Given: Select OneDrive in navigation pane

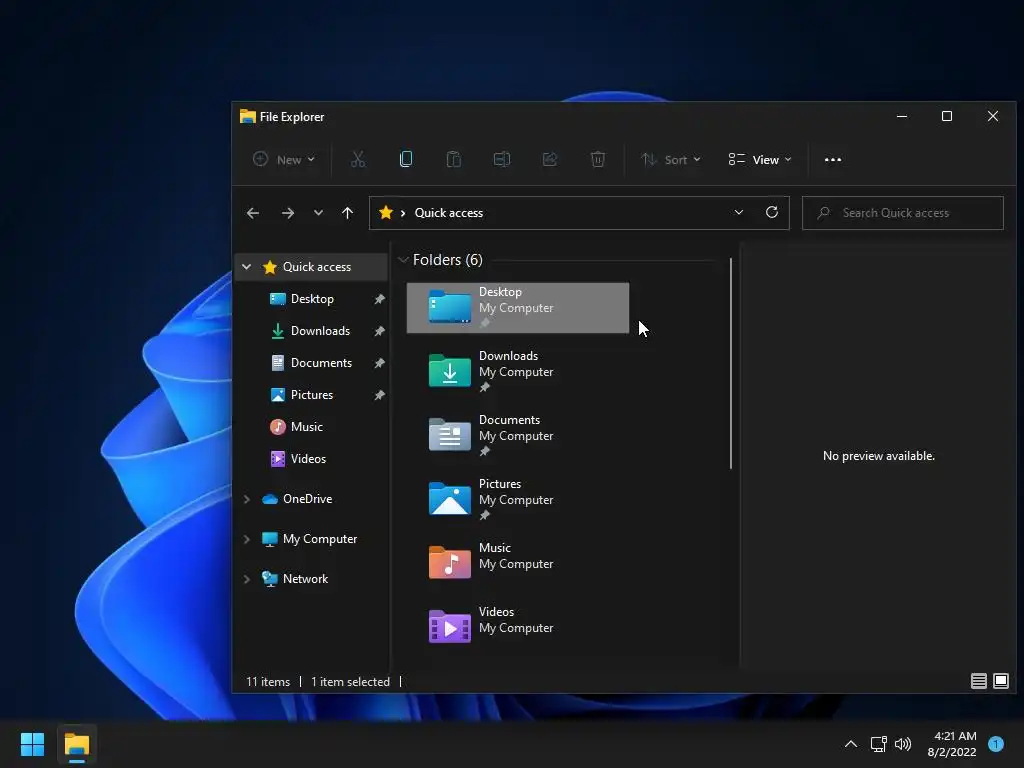Looking at the screenshot, I should click(x=307, y=499).
